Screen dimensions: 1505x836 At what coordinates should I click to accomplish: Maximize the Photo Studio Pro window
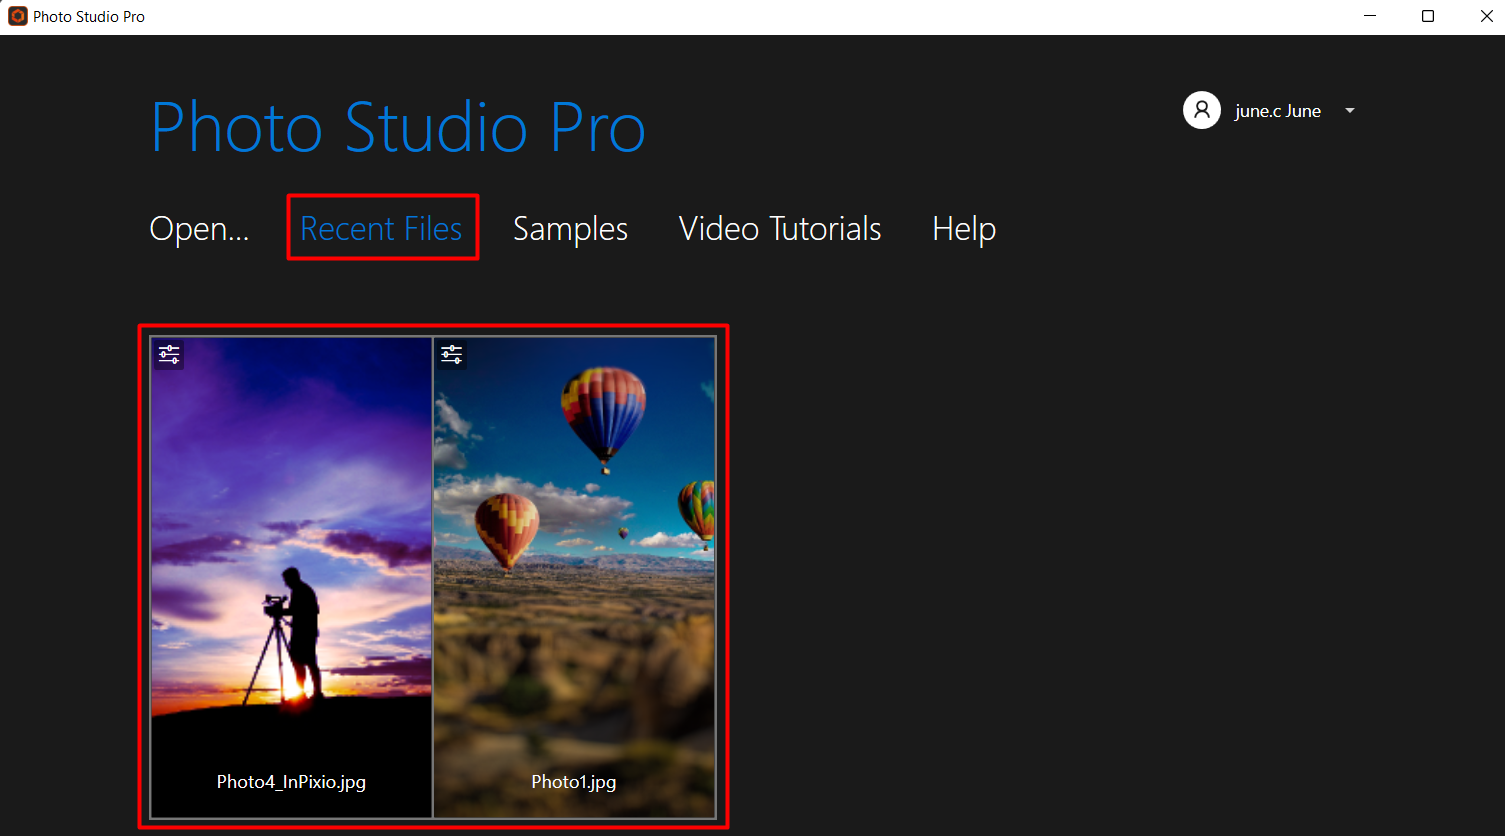[1428, 16]
